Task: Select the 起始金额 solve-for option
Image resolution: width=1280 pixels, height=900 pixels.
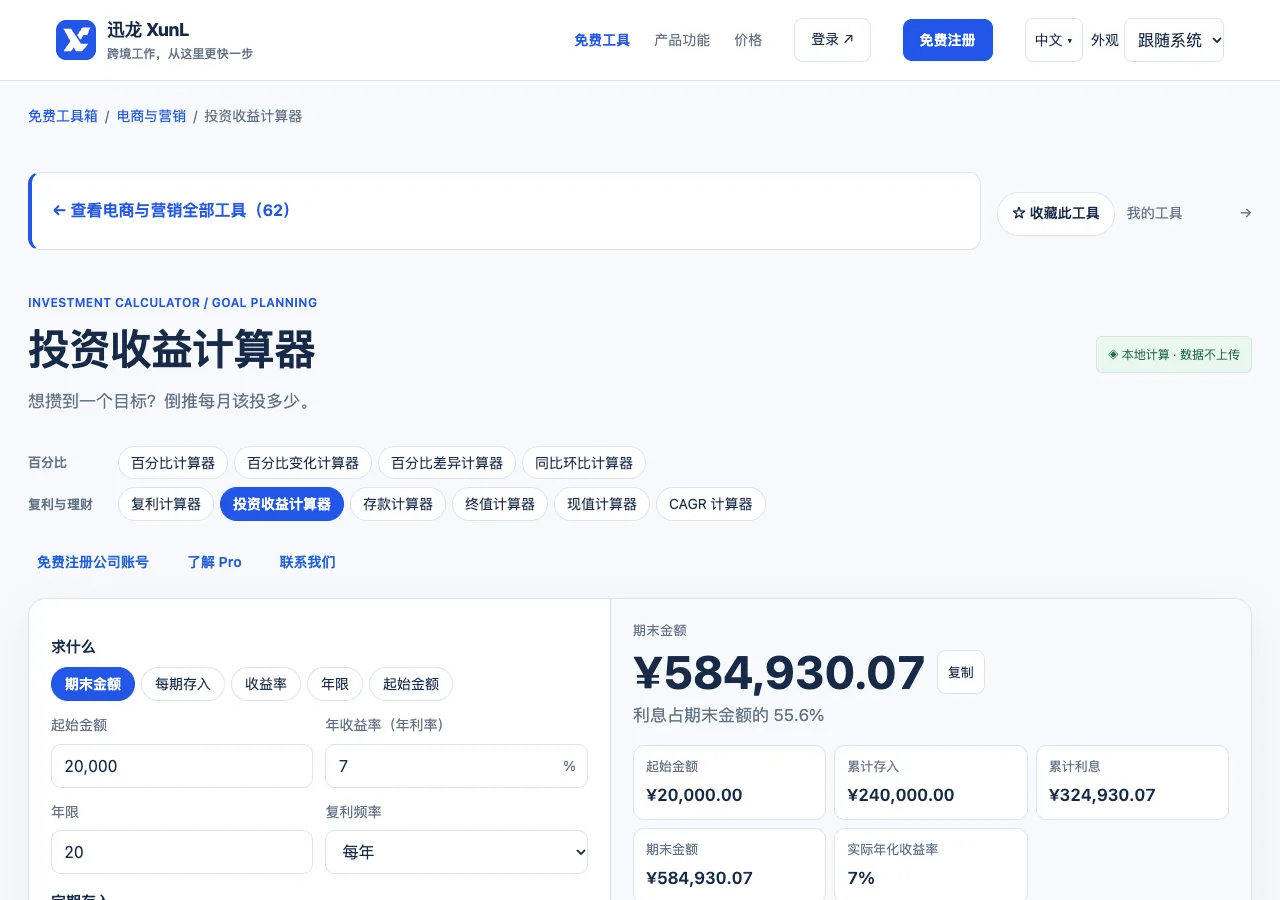Action: pyautogui.click(x=411, y=684)
